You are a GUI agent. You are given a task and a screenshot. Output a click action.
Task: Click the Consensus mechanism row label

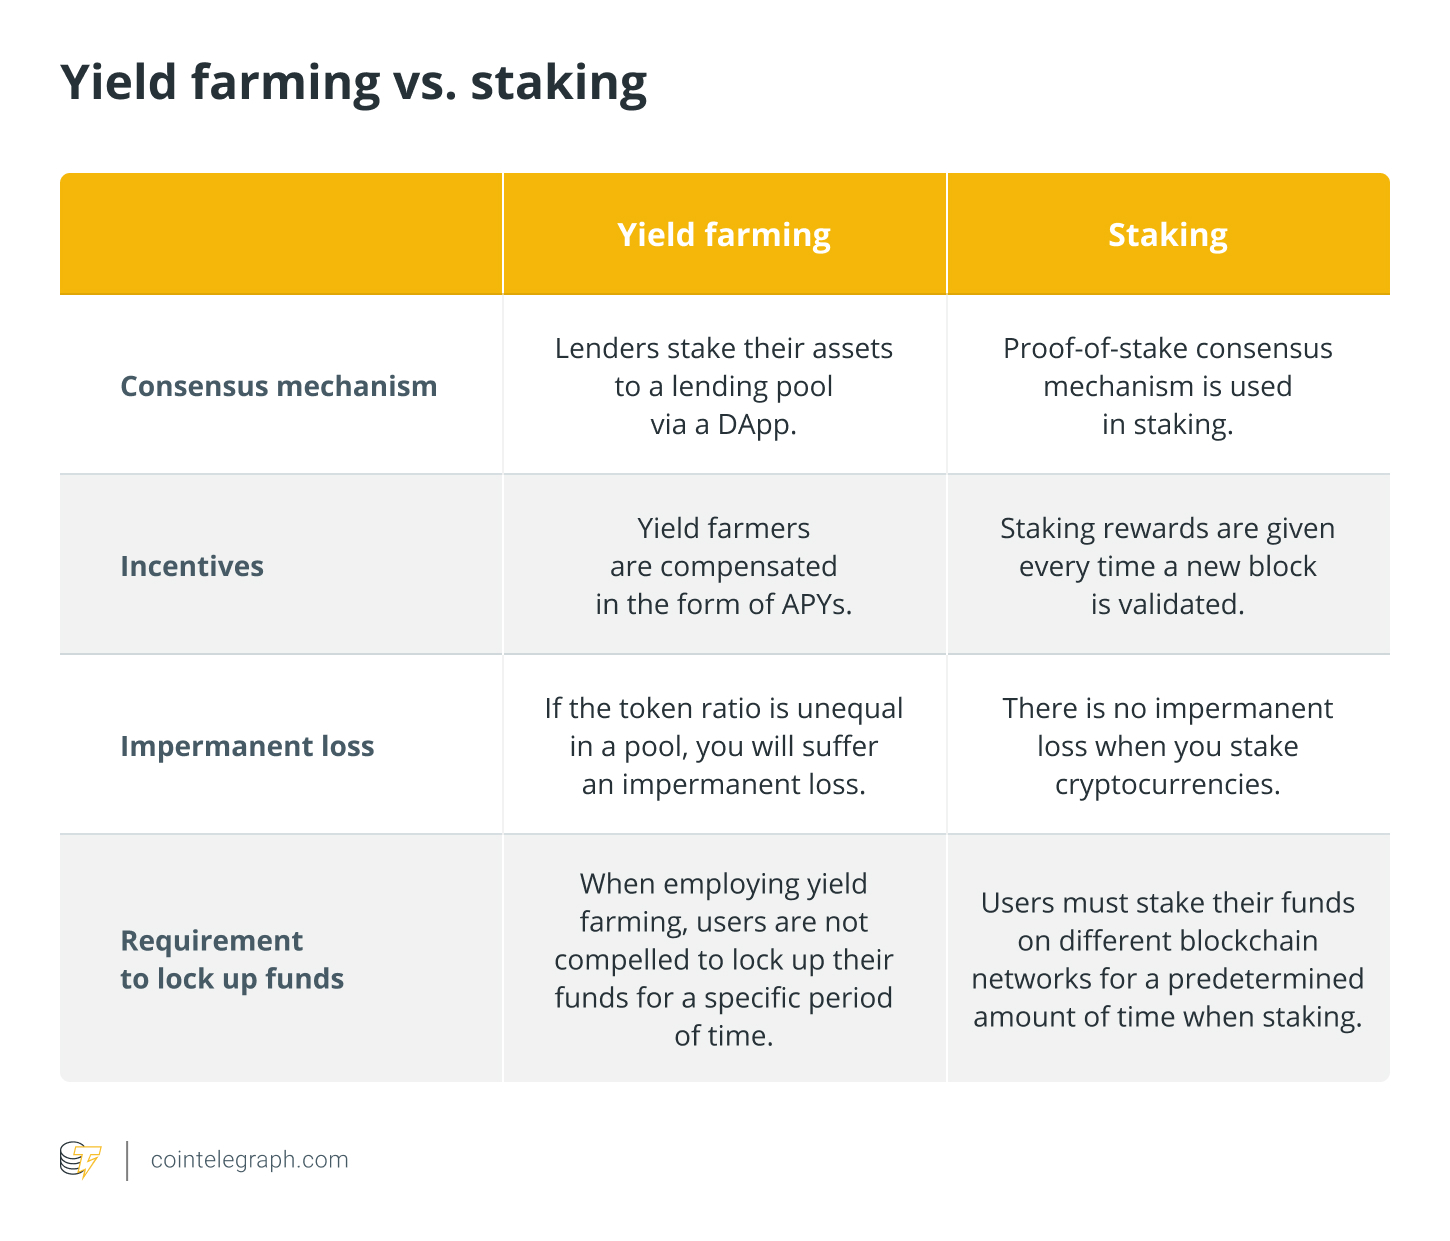(x=278, y=386)
